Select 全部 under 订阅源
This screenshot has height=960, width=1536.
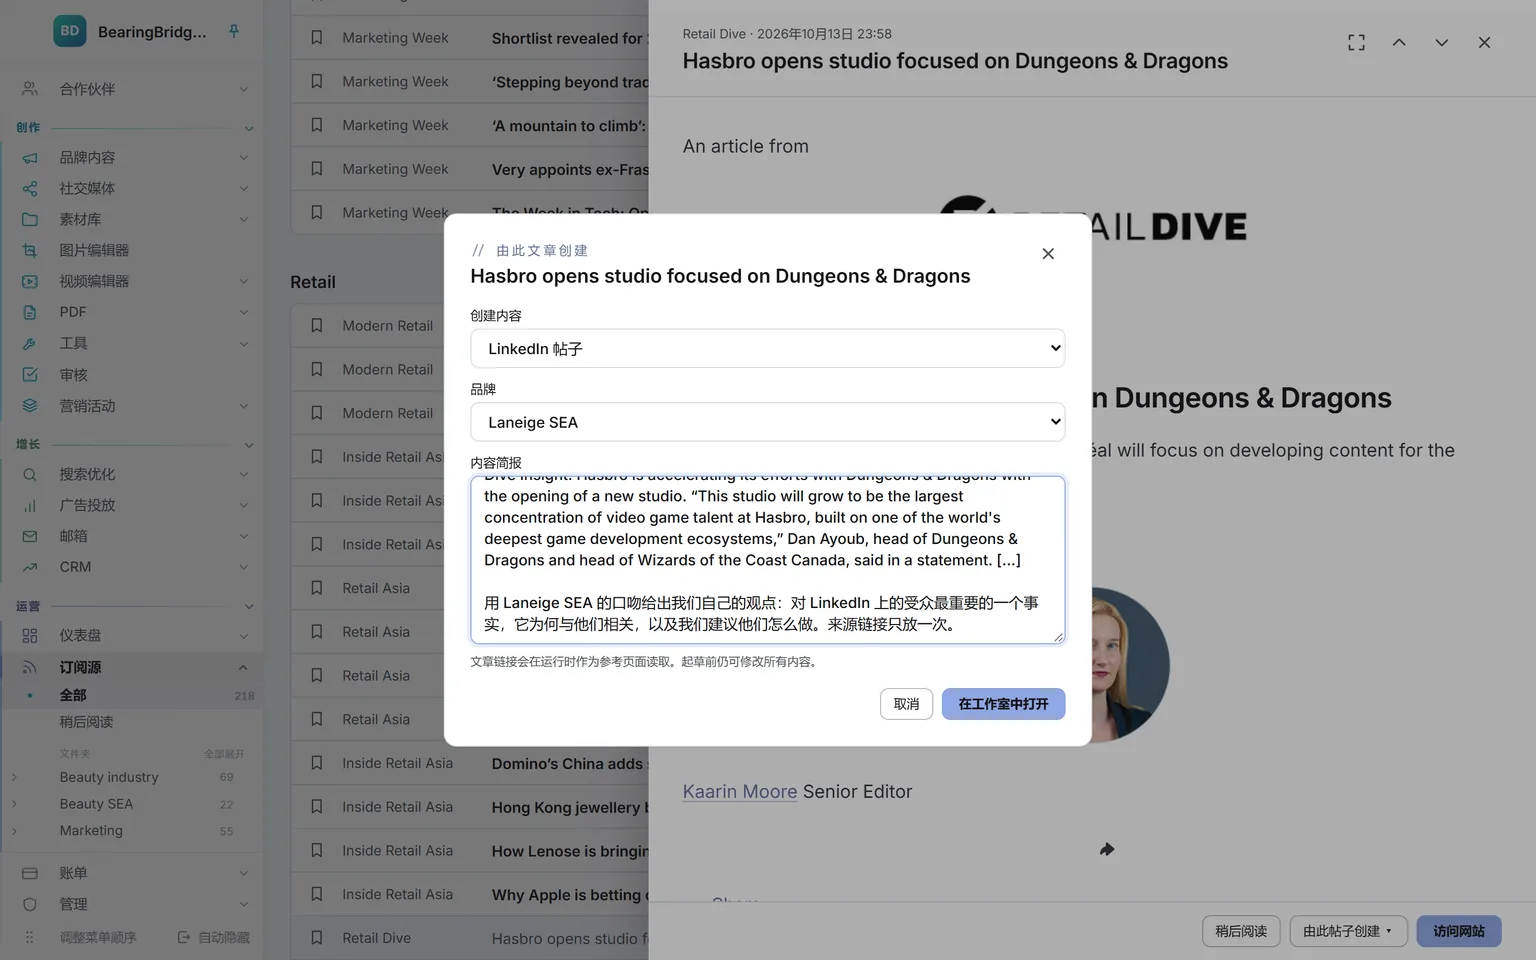(73, 695)
